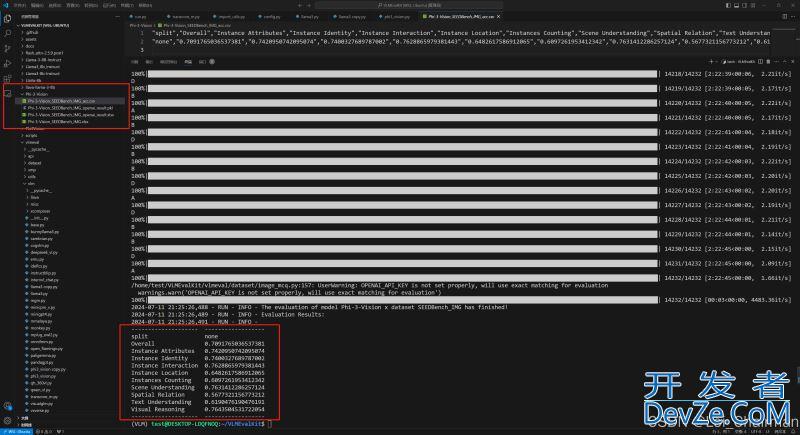The width and height of the screenshot is (800, 435).
Task: Expand the dataset folder under vlmeval
Action: click(x=35, y=163)
